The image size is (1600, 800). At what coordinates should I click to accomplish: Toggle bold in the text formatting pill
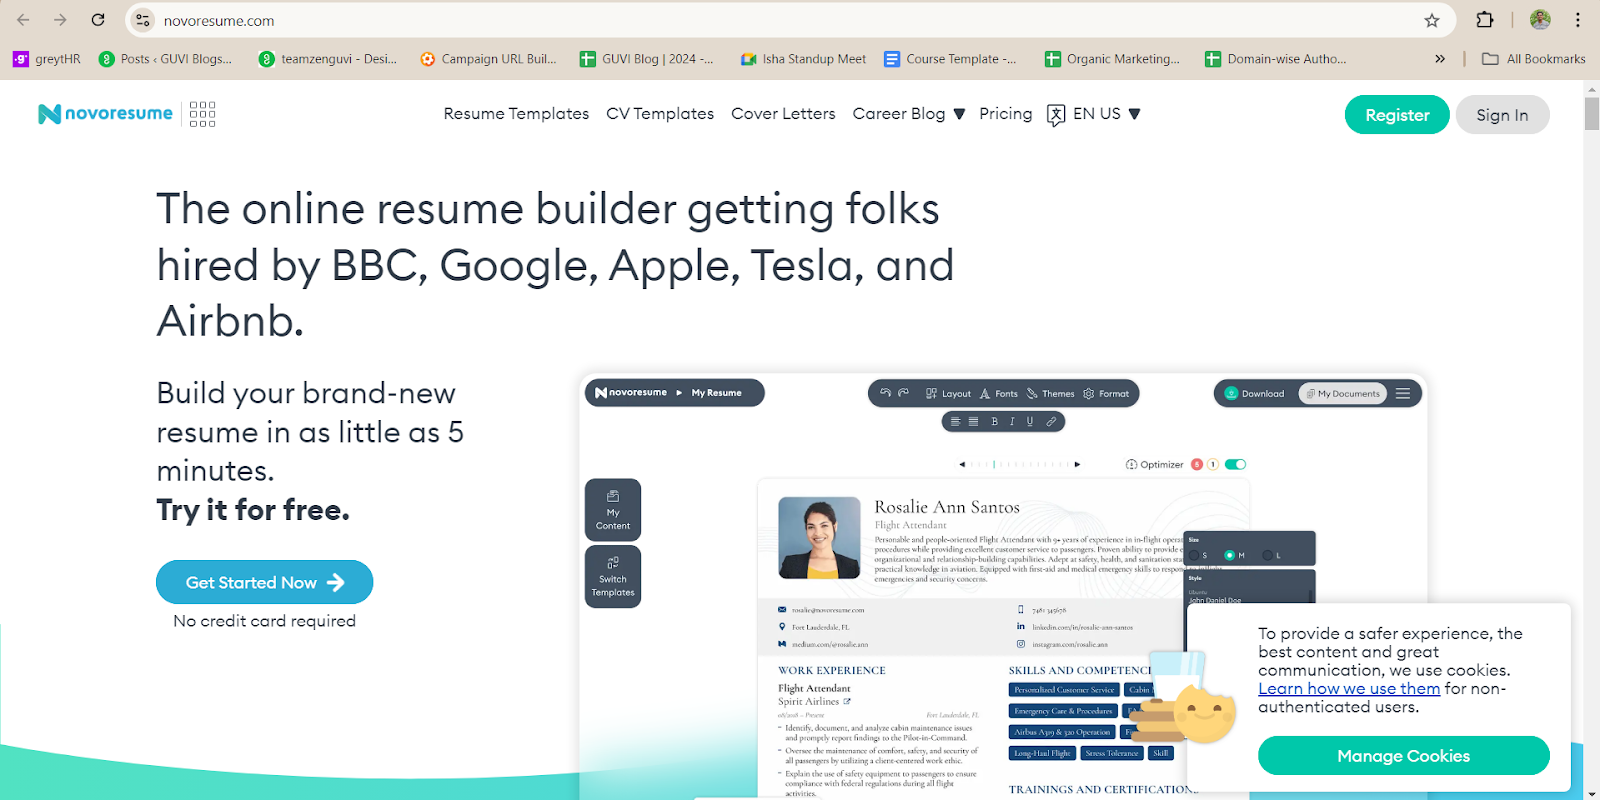(994, 422)
